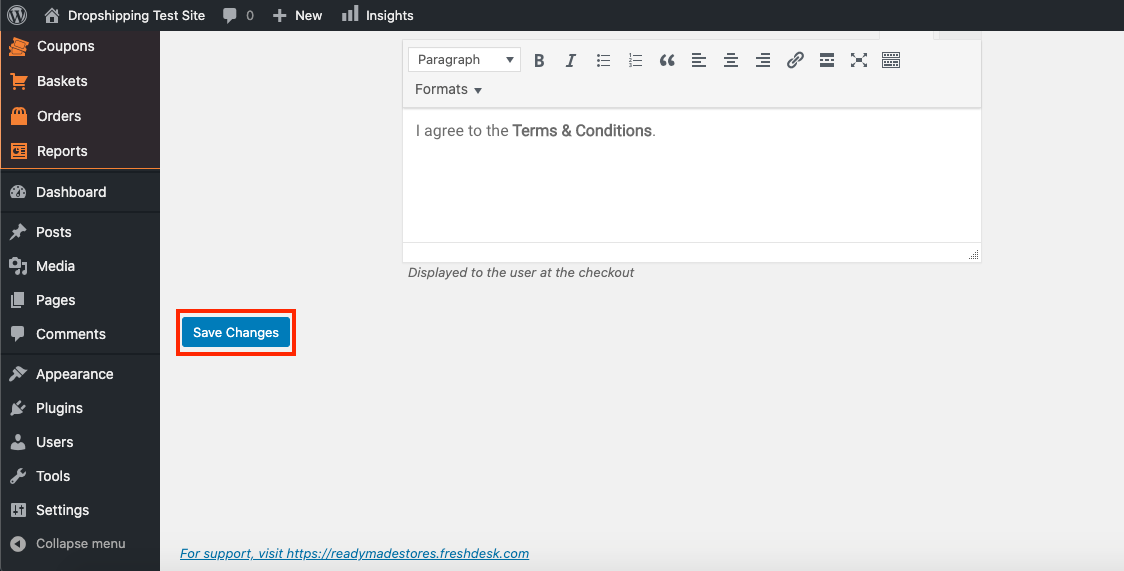This screenshot has width=1124, height=571.
Task: Click the Save Changes button
Action: pyautogui.click(x=236, y=332)
